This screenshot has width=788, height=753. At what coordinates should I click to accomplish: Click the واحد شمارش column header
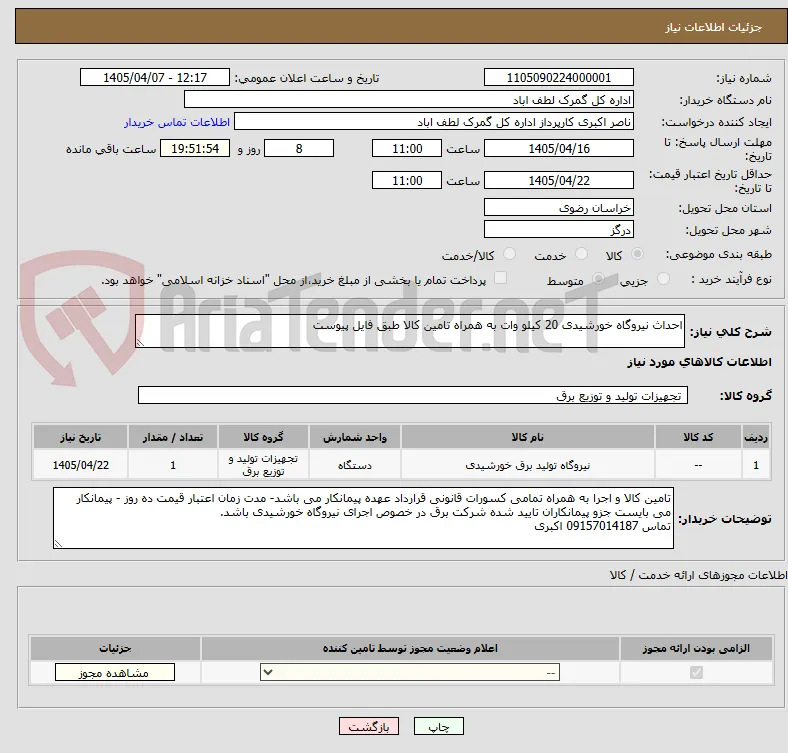click(355, 437)
